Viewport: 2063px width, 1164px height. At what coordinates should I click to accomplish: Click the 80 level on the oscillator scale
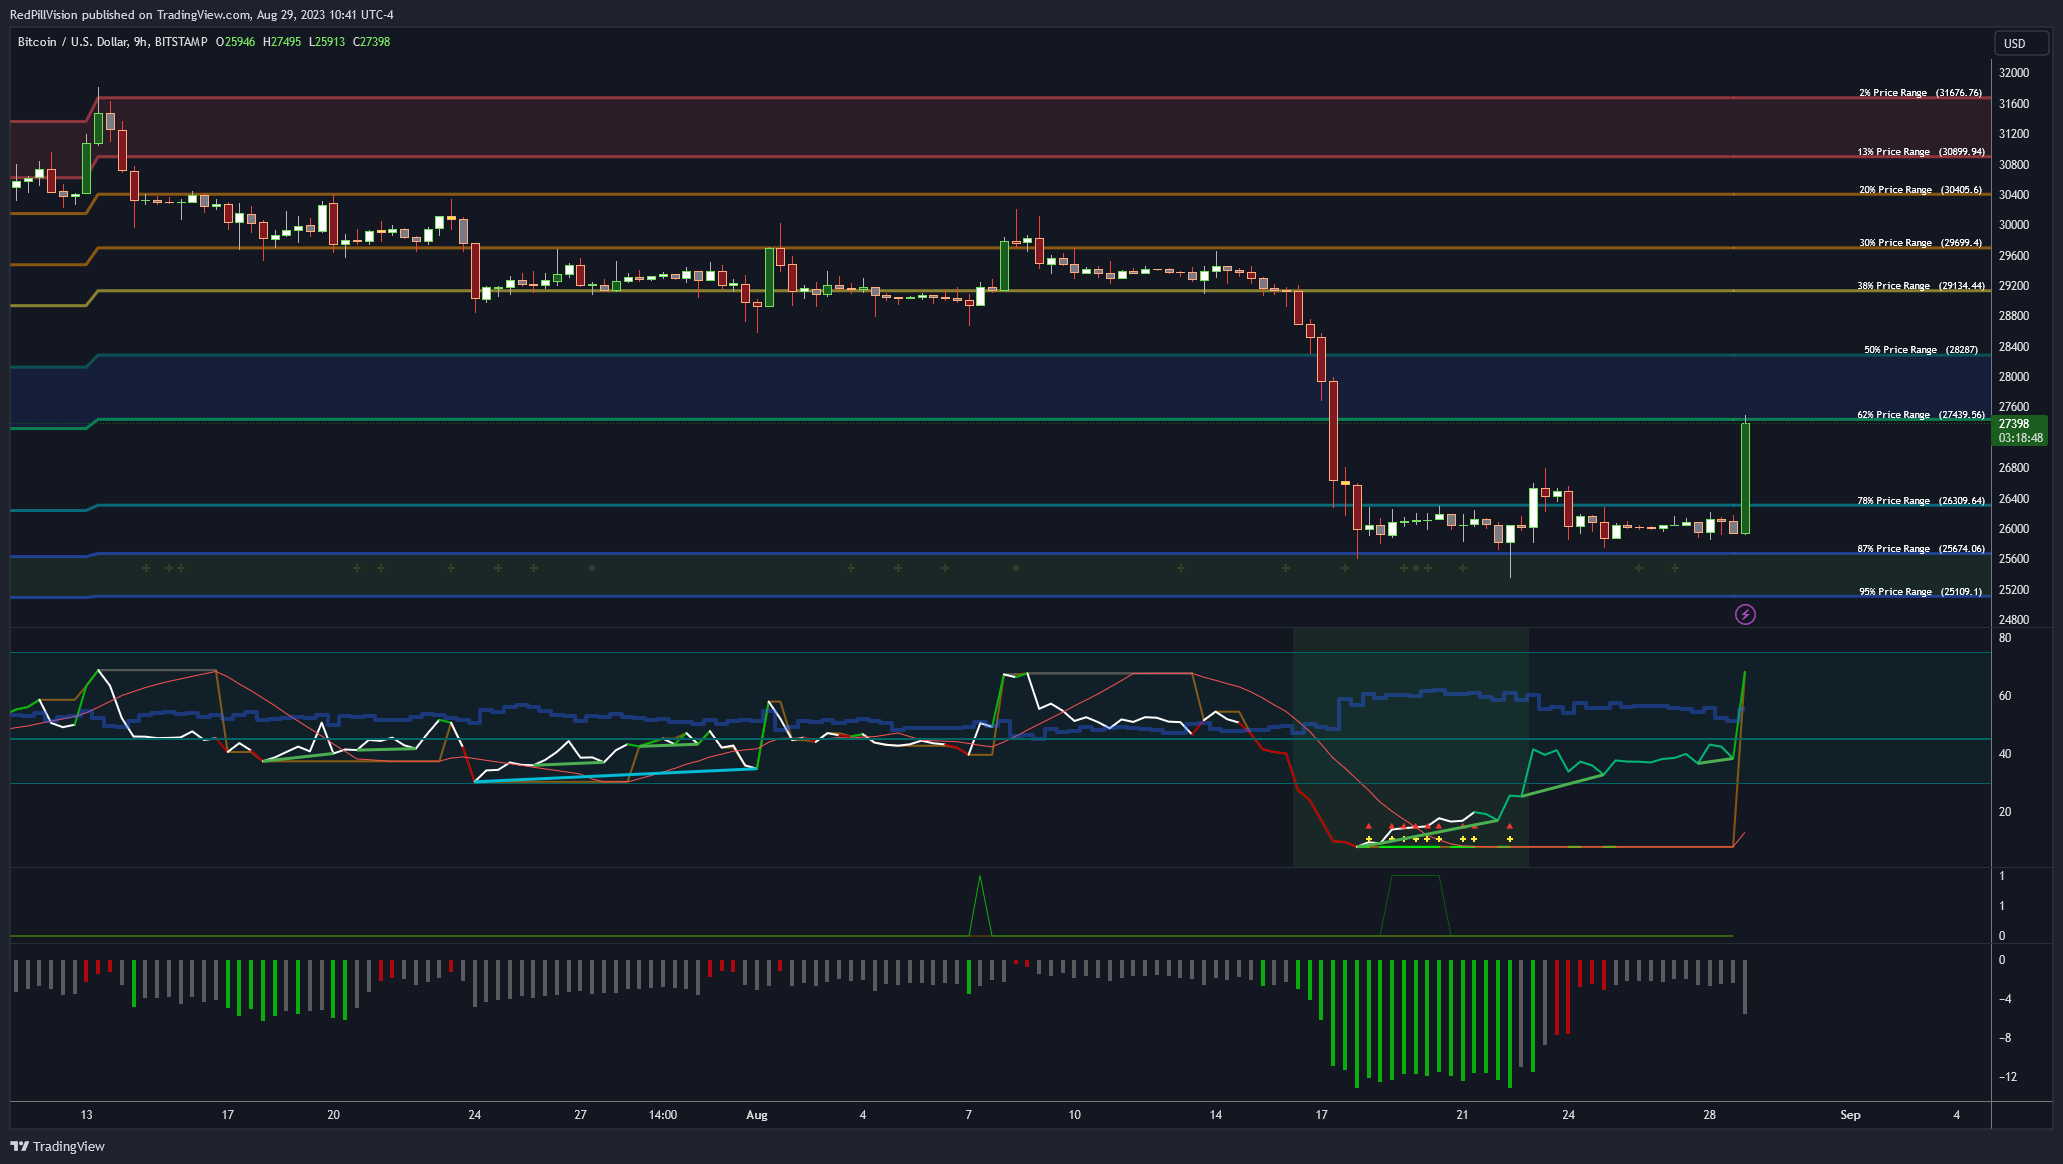[x=2005, y=638]
